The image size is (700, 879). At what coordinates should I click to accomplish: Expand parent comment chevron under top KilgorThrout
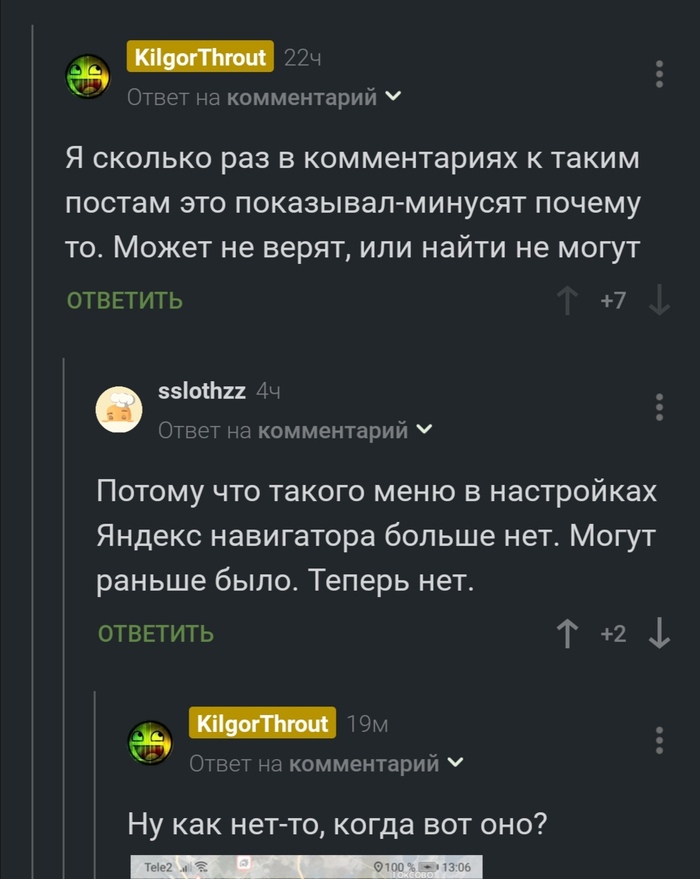point(393,97)
